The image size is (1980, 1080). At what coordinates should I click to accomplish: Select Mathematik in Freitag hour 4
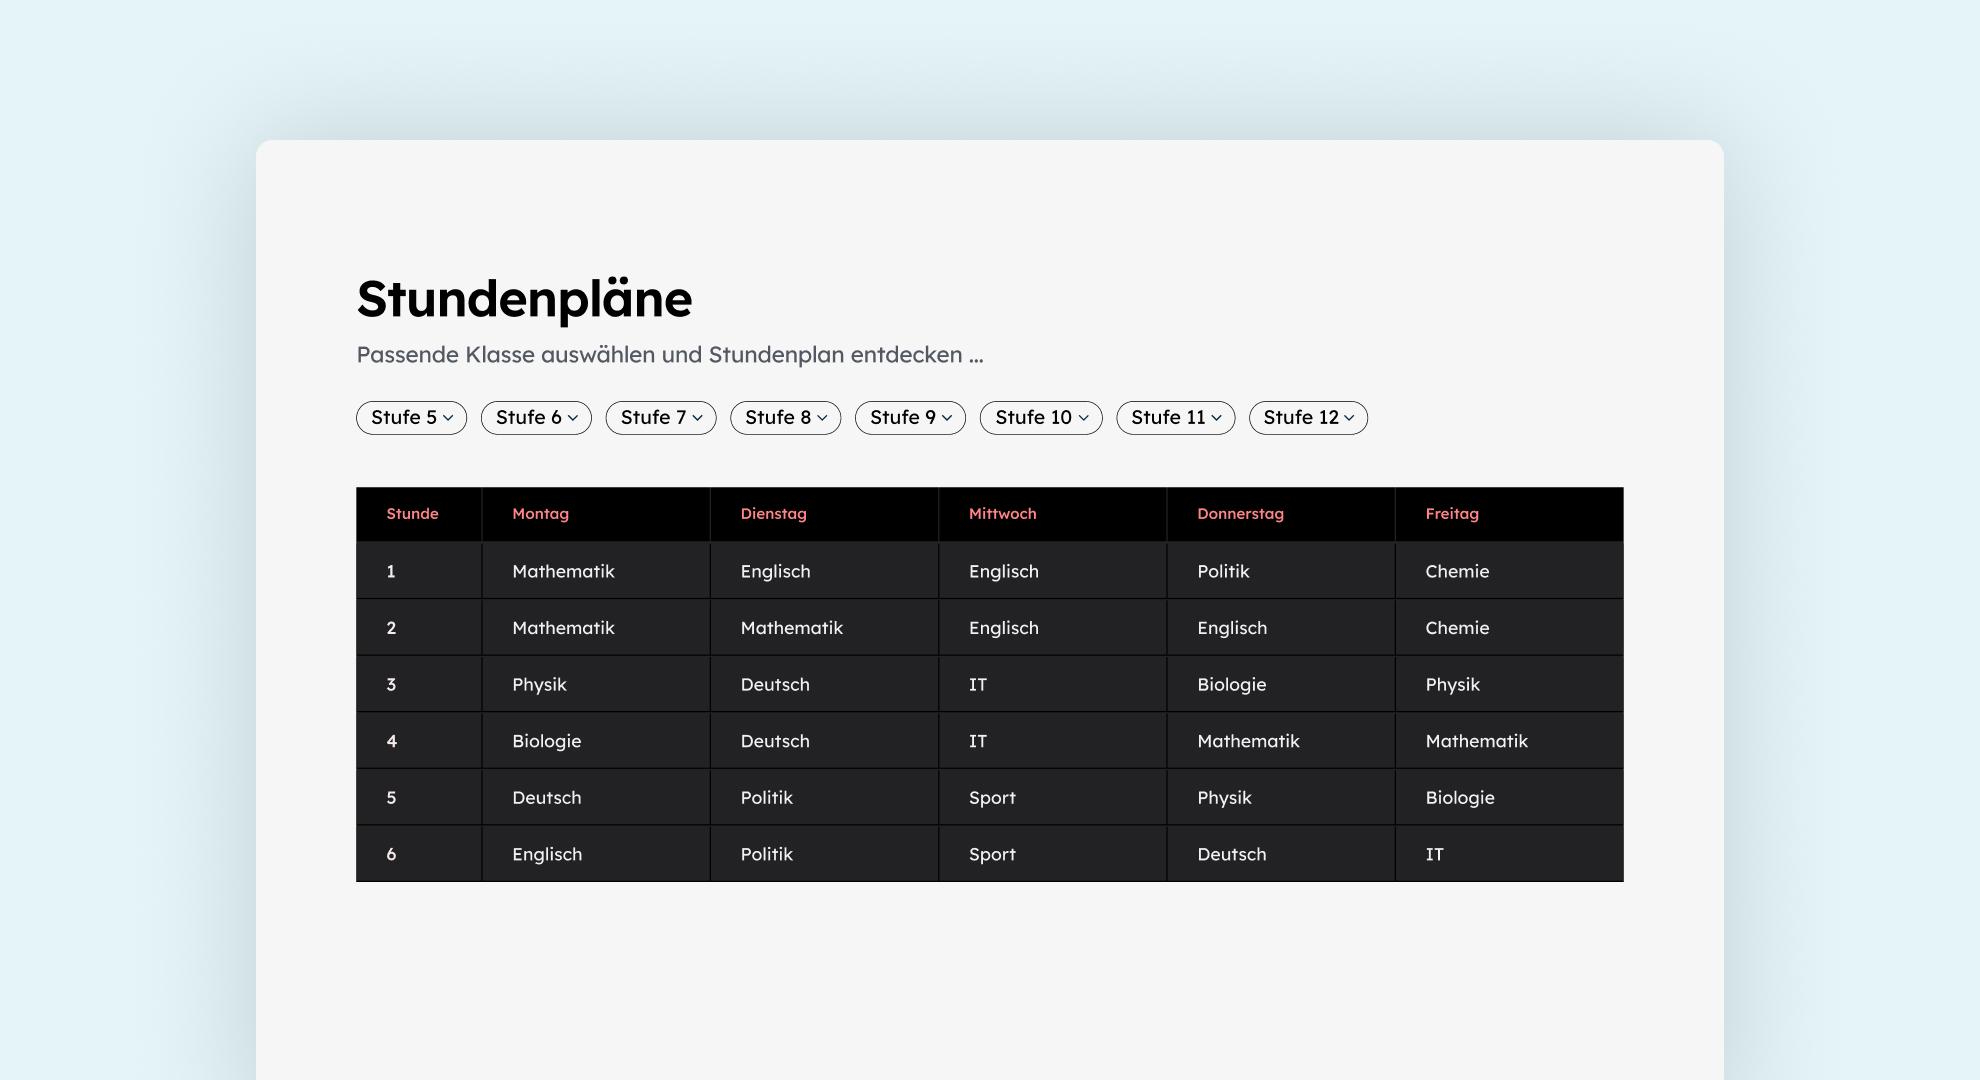1509,741
